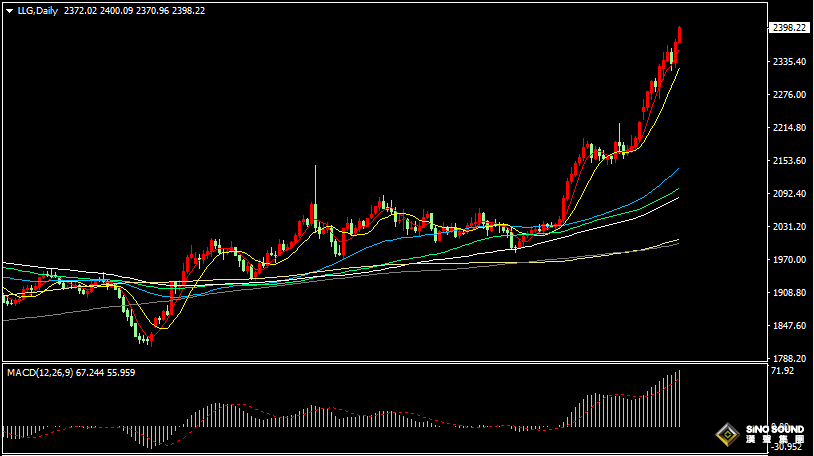Click the lowest candlestick near 1820 bottom
The width and height of the screenshot is (814, 456).
tap(148, 338)
